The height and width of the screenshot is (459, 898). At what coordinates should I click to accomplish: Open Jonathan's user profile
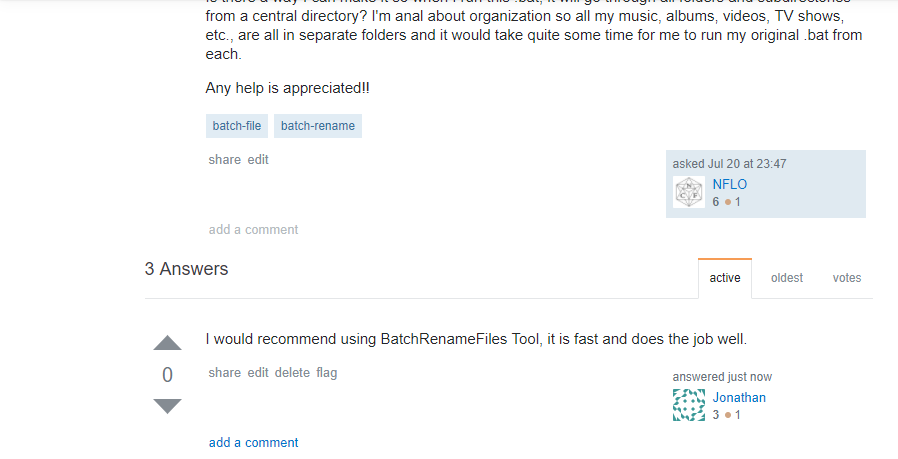click(739, 397)
